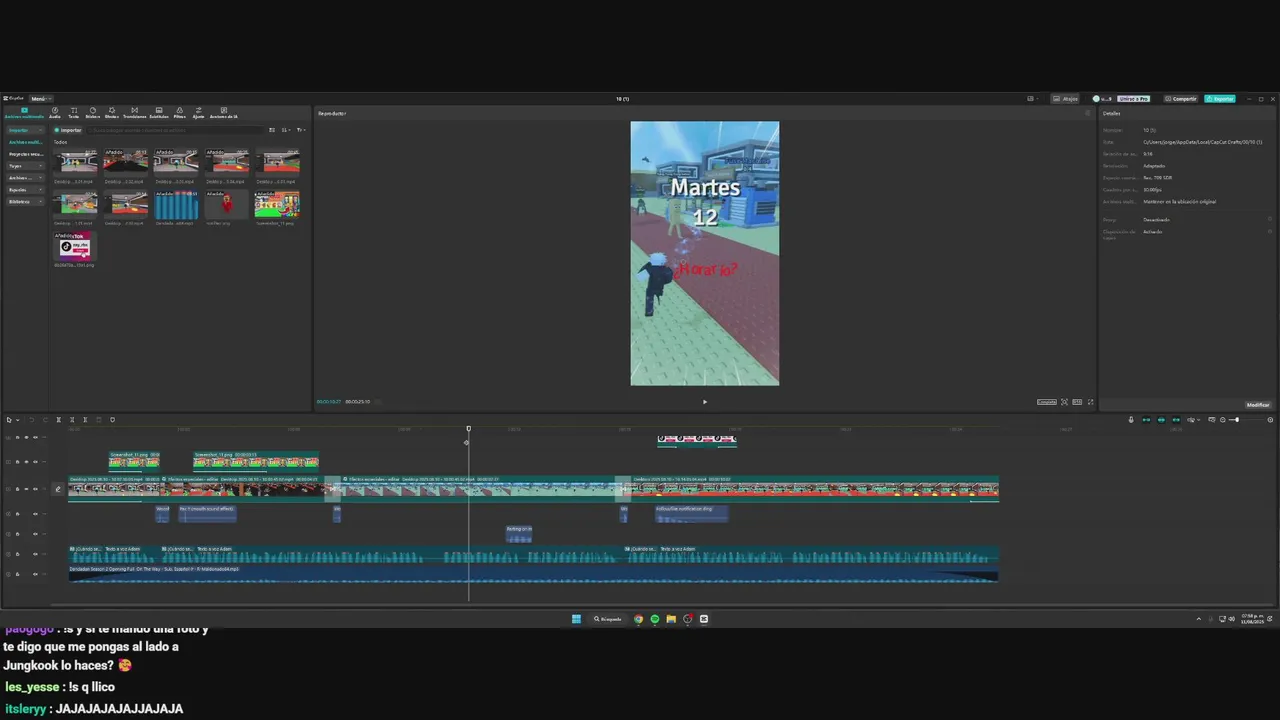The width and height of the screenshot is (1280, 720).
Task: Click the Modificar button in Detalles
Action: pyautogui.click(x=1258, y=405)
